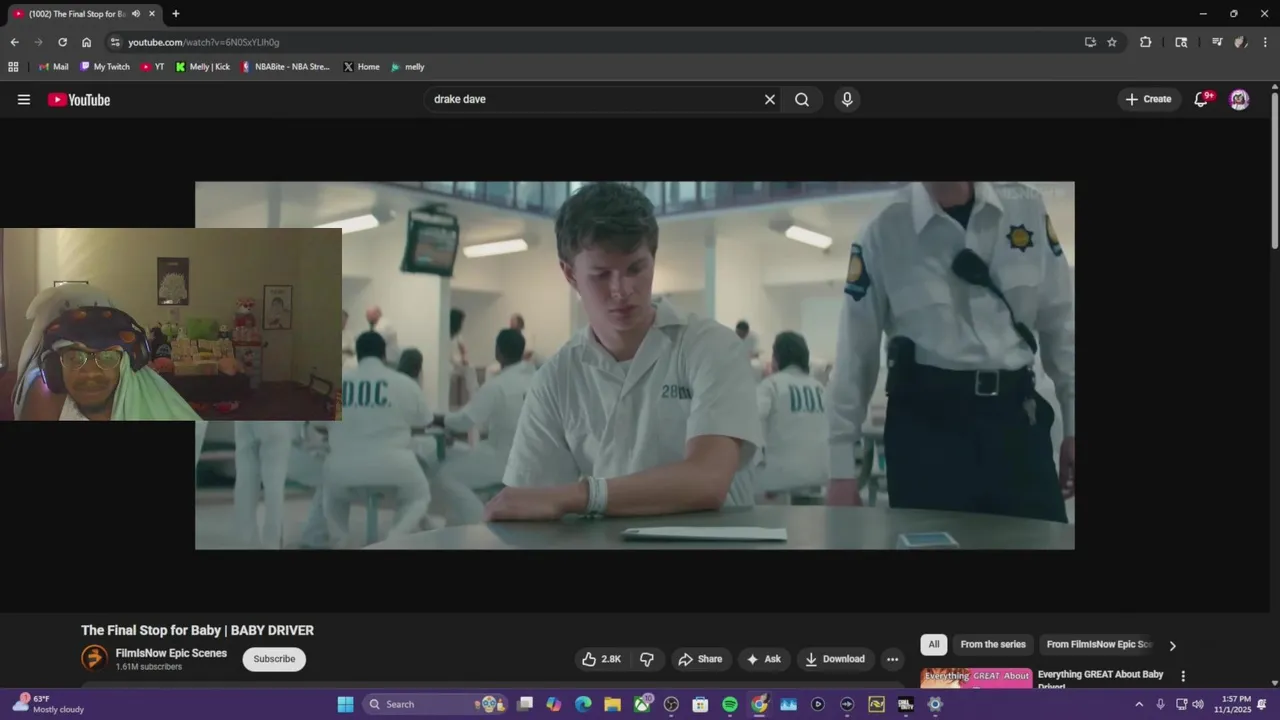This screenshot has height=720, width=1280.
Task: Show hidden system tray icons
Action: 1138,704
